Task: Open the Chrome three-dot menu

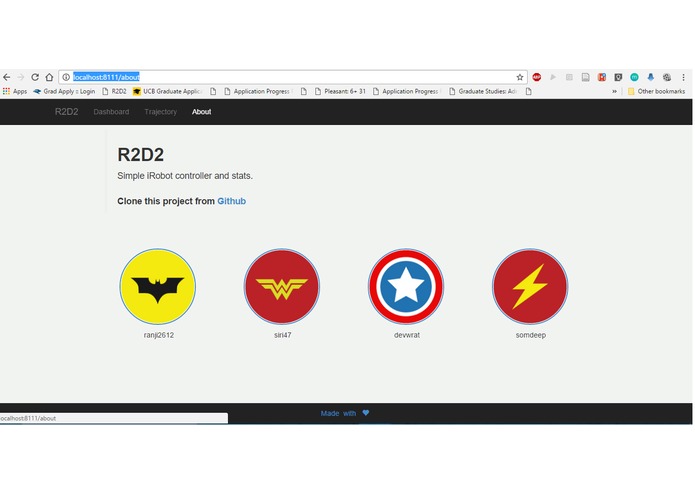Action: tap(683, 77)
